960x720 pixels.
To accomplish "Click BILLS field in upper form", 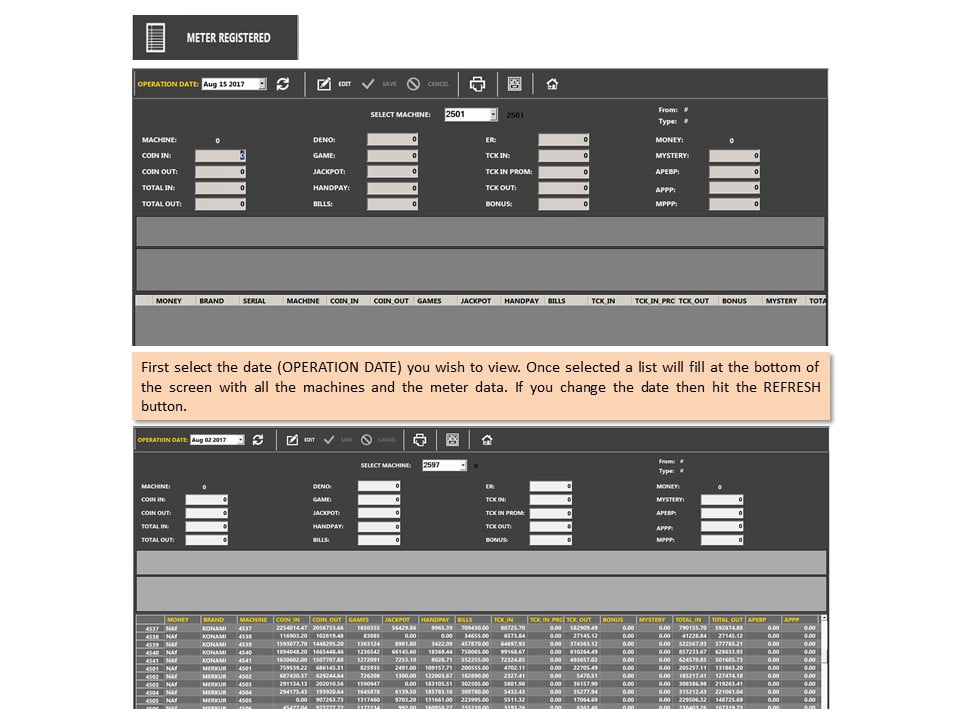I will click(x=392, y=204).
